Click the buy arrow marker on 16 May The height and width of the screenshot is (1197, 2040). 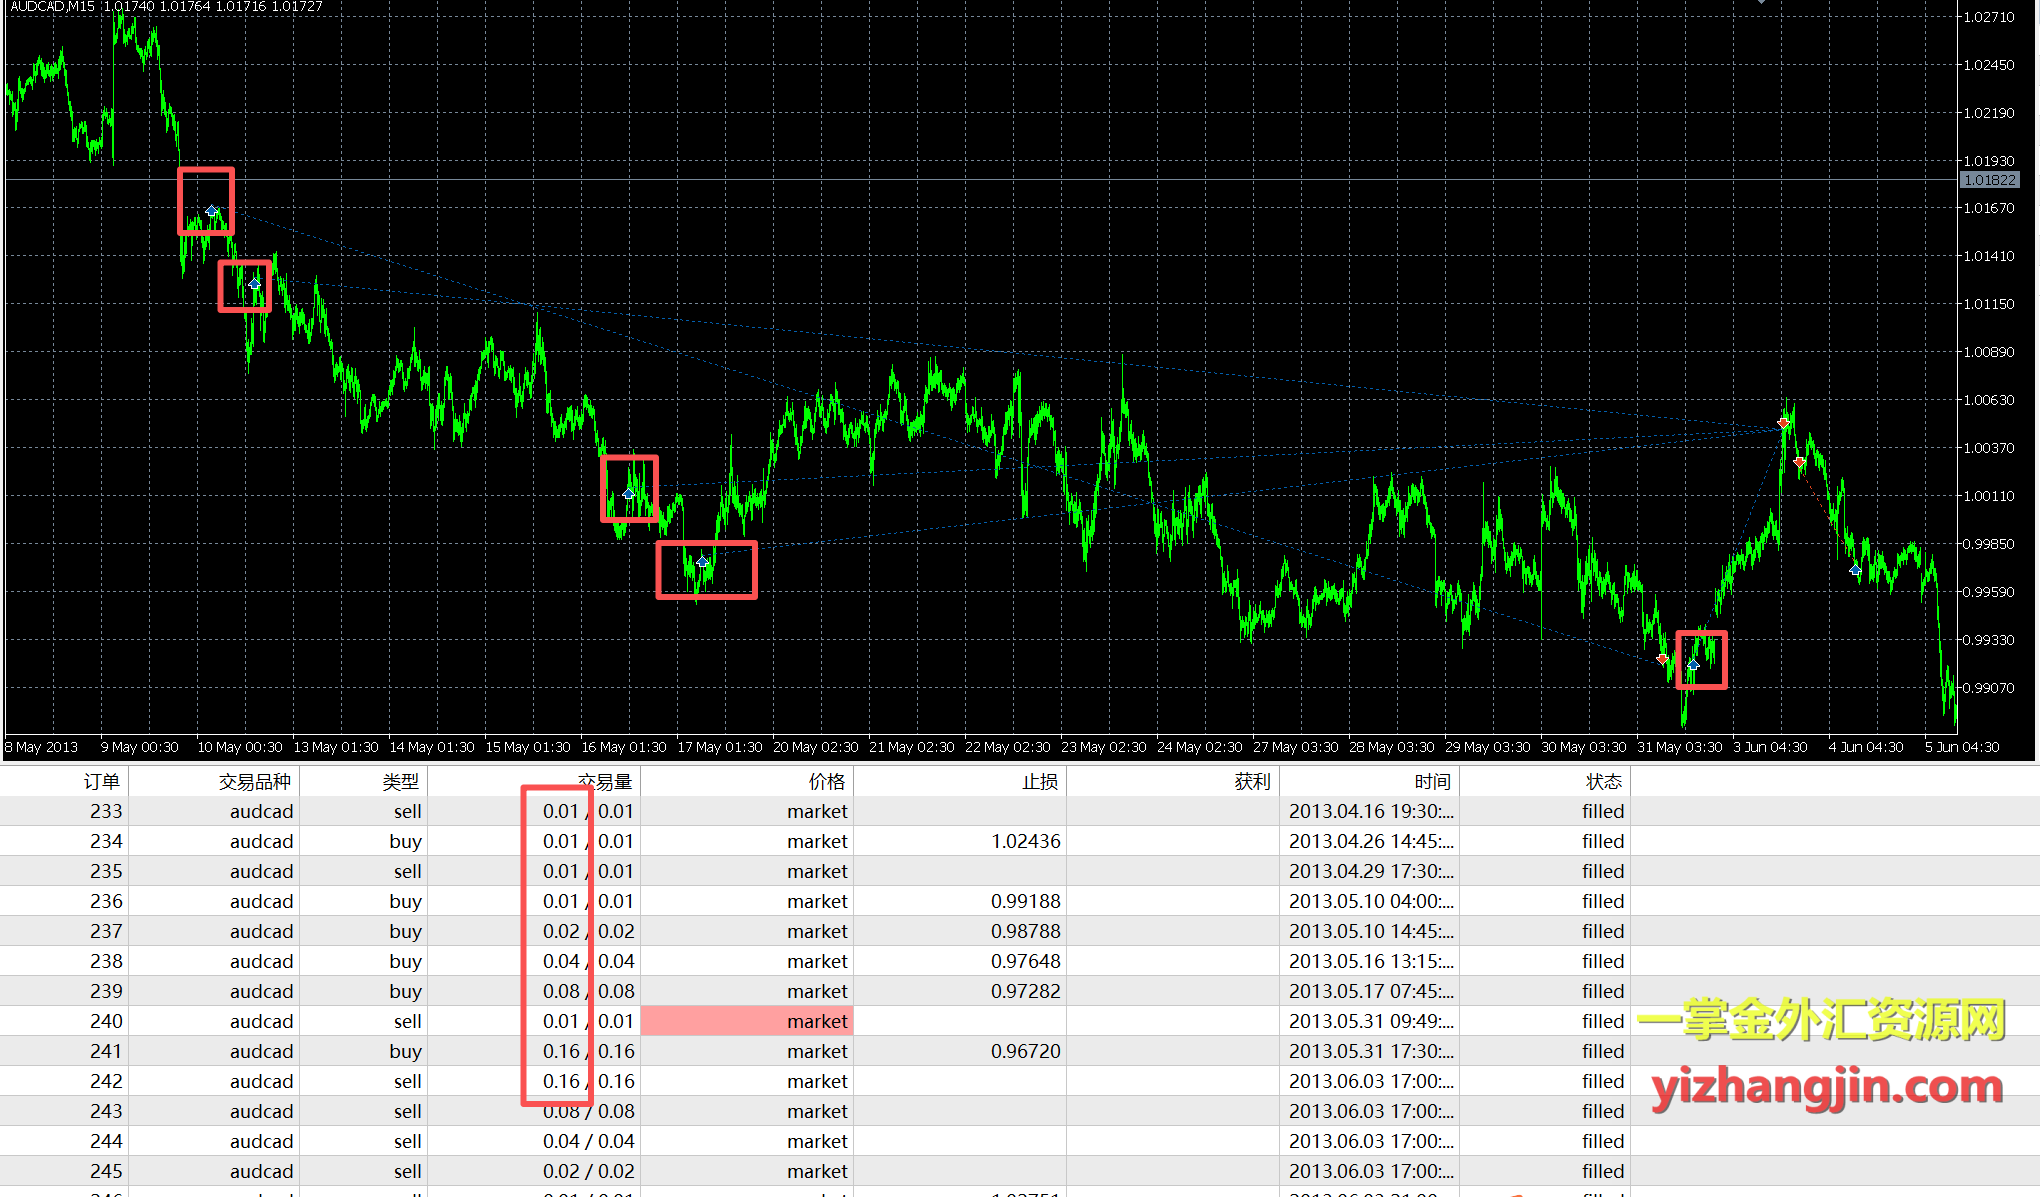point(629,494)
